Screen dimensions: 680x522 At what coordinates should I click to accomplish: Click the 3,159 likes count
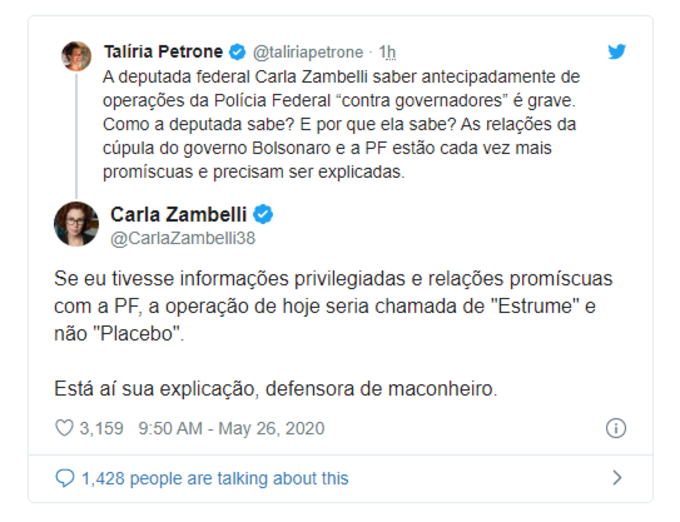[101, 428]
